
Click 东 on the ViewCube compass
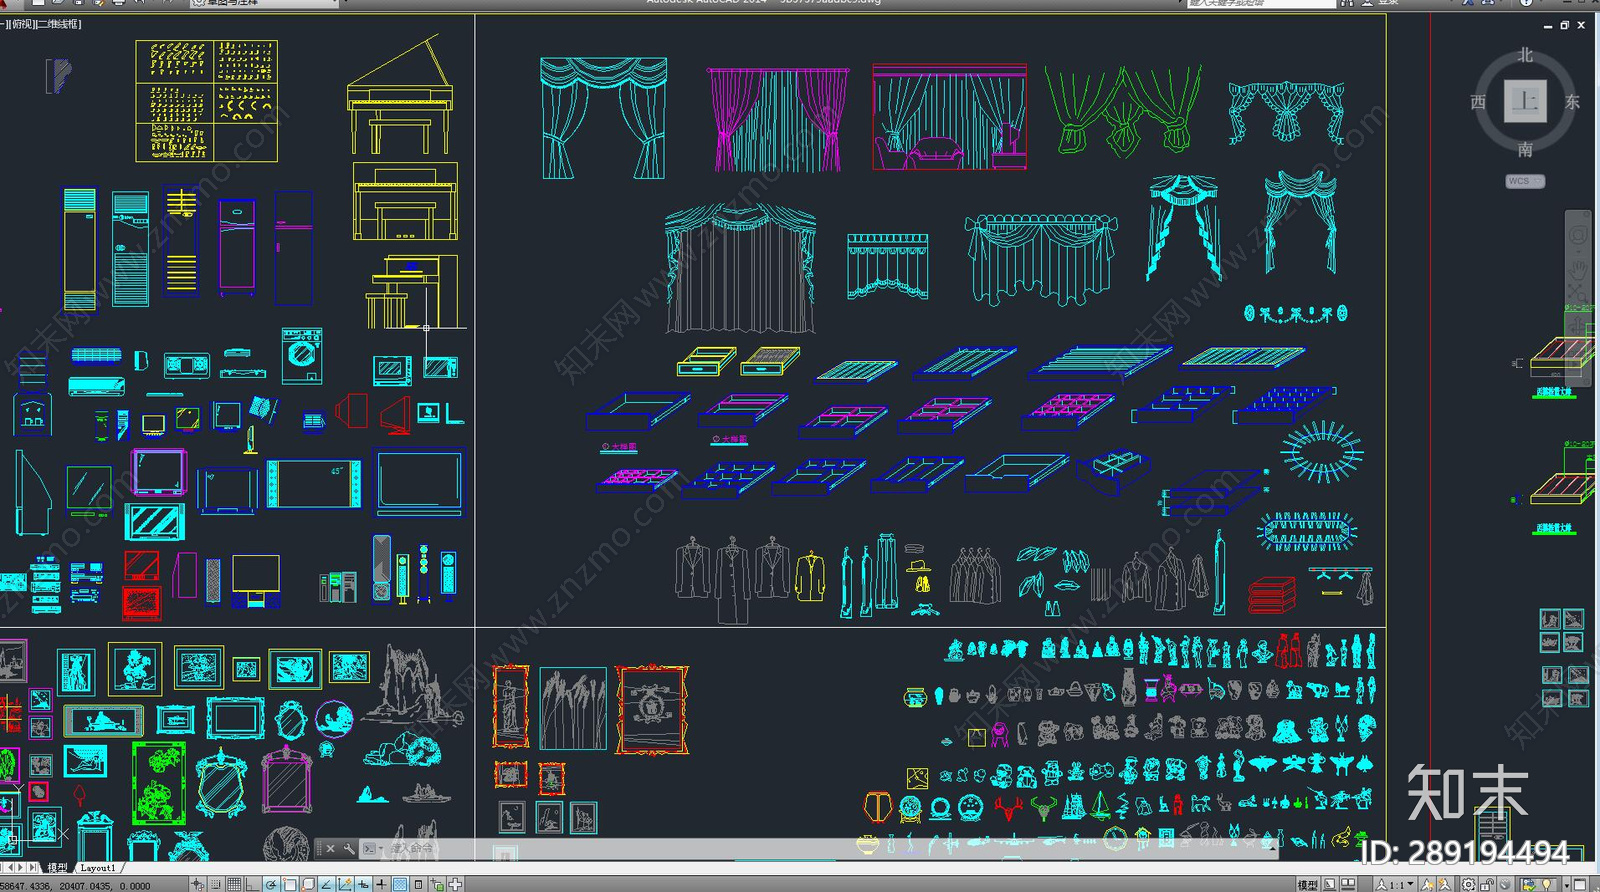click(x=1572, y=102)
